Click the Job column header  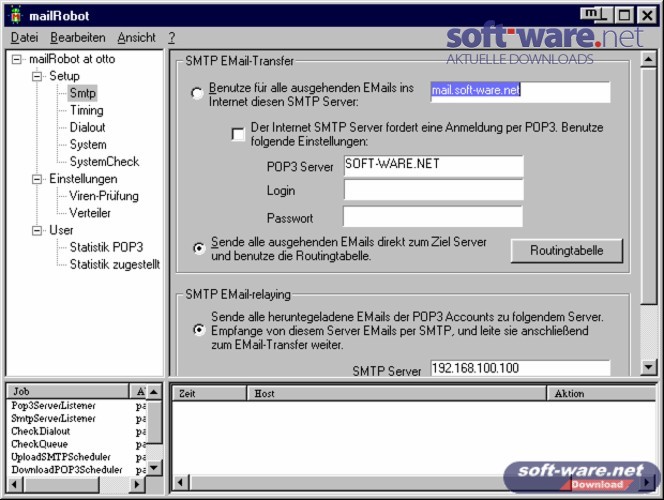point(68,392)
